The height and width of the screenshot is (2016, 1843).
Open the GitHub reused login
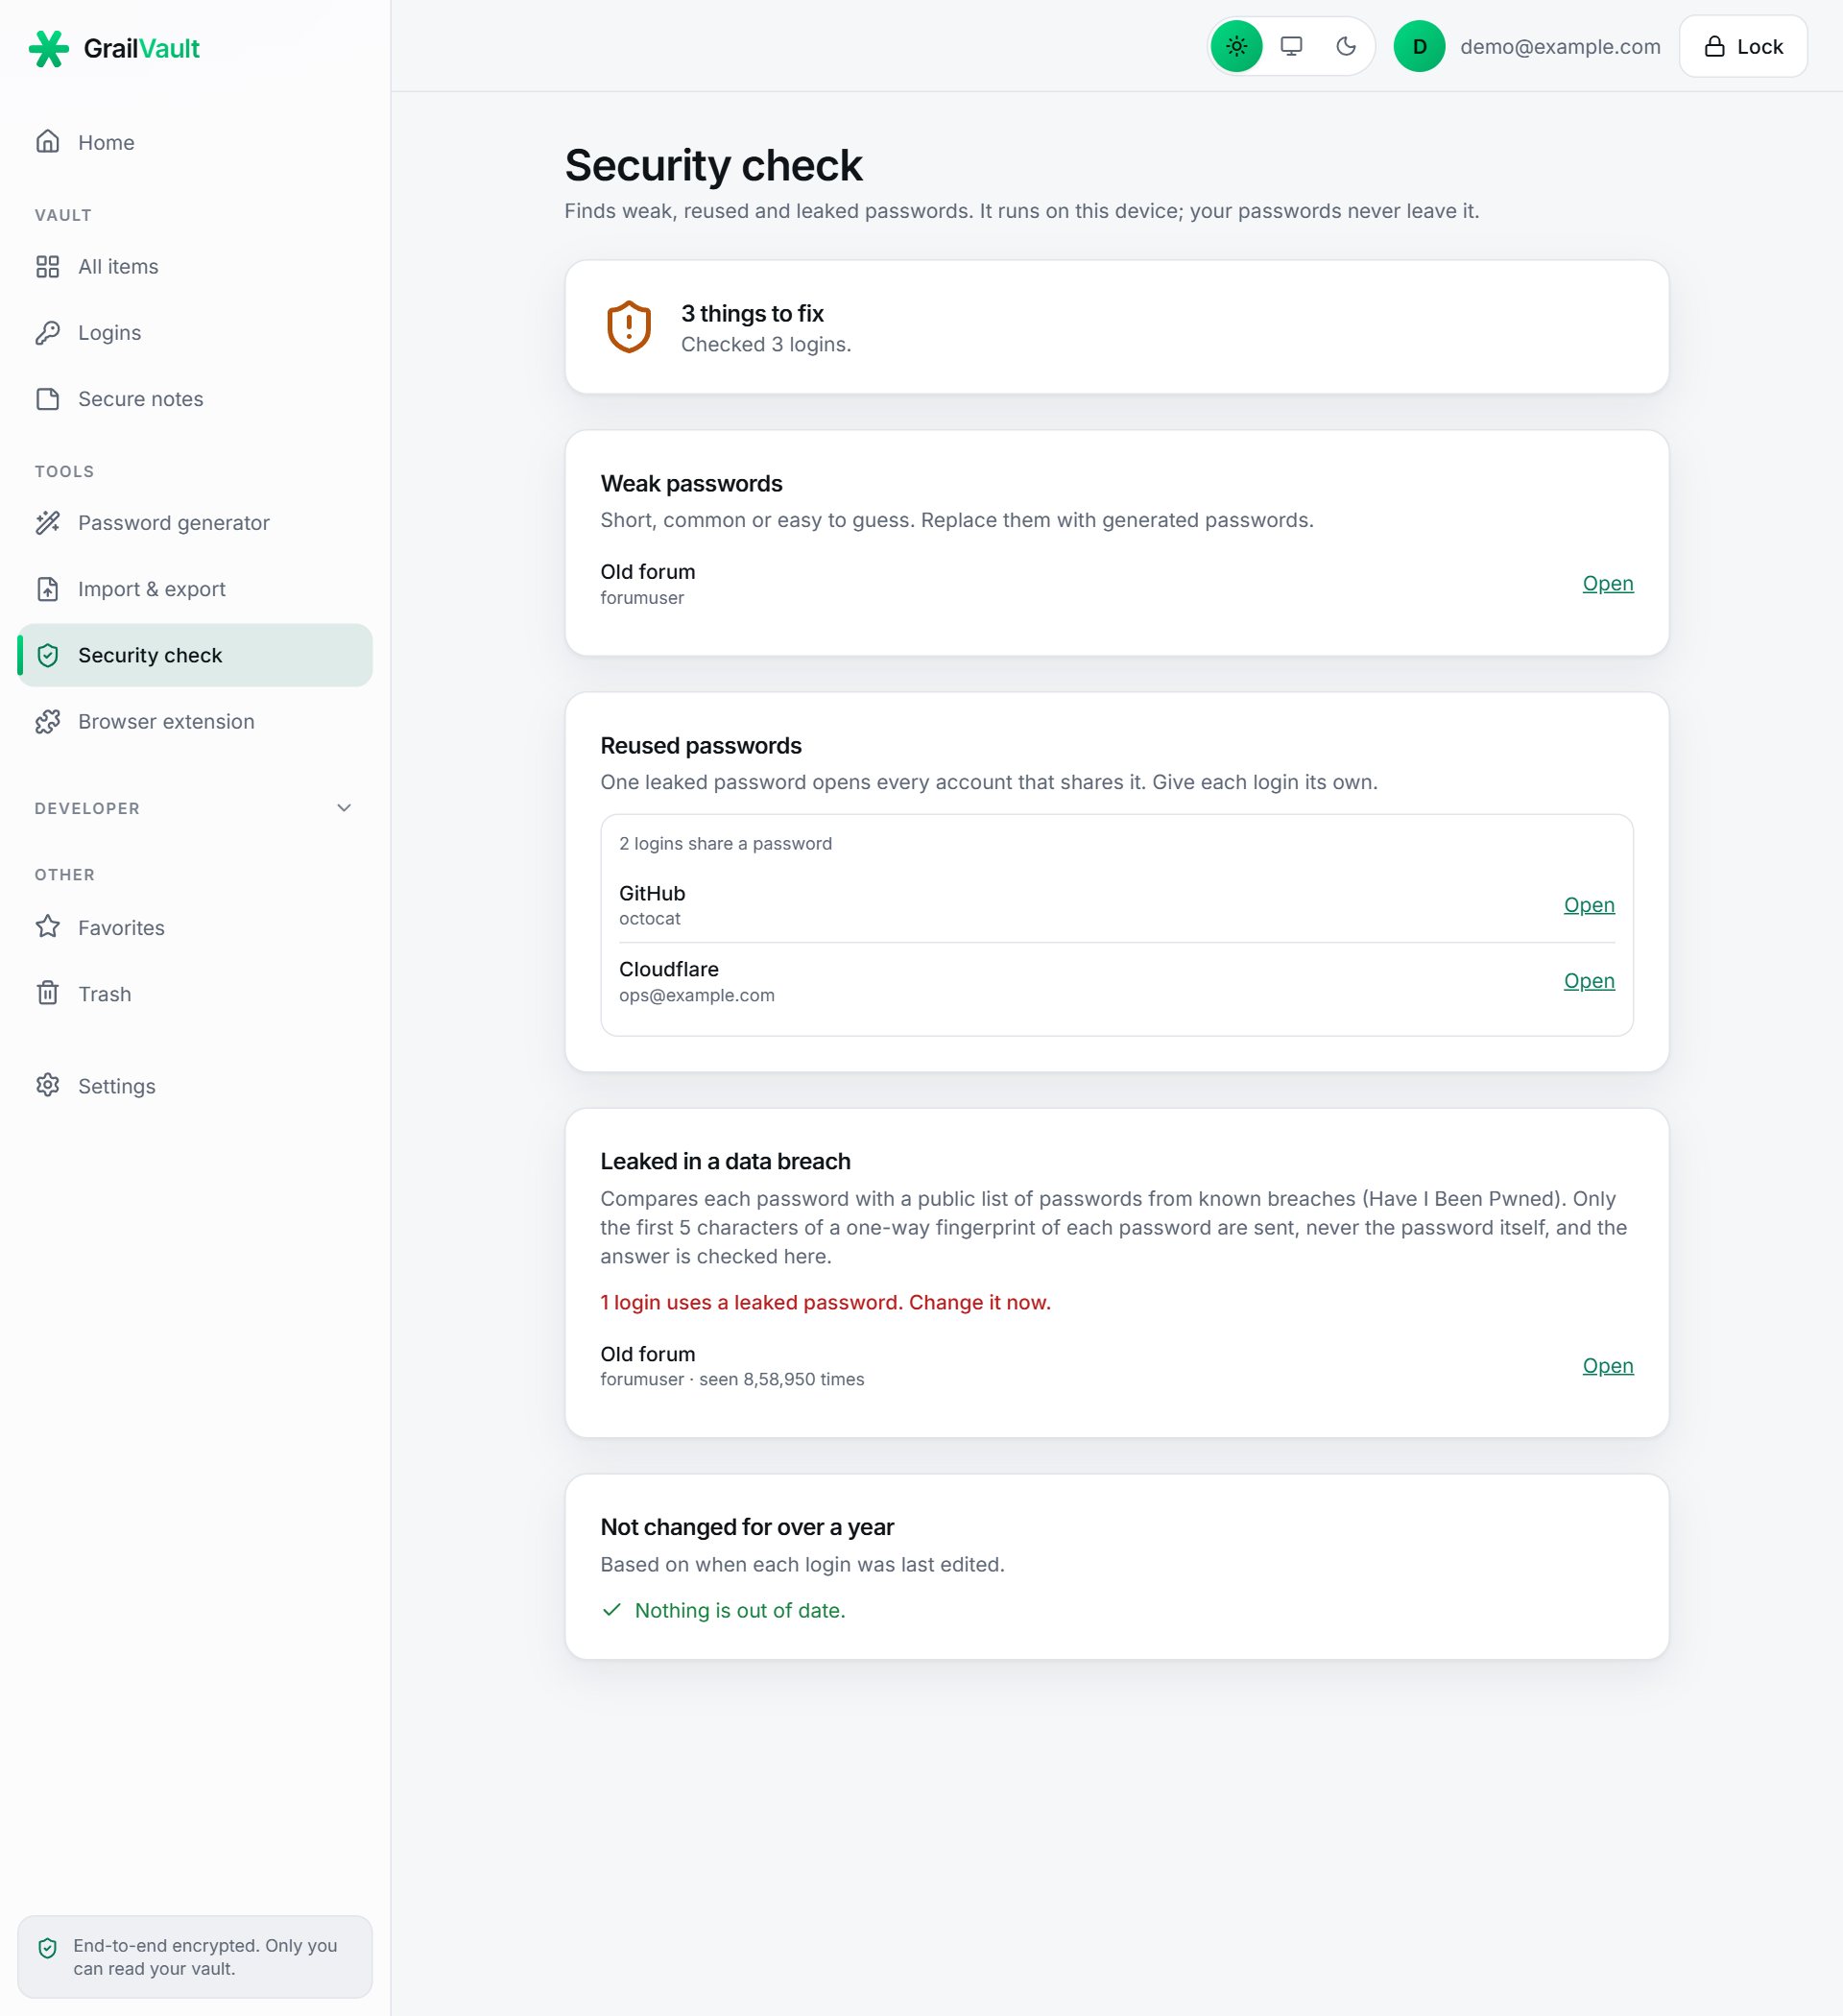[1589, 905]
